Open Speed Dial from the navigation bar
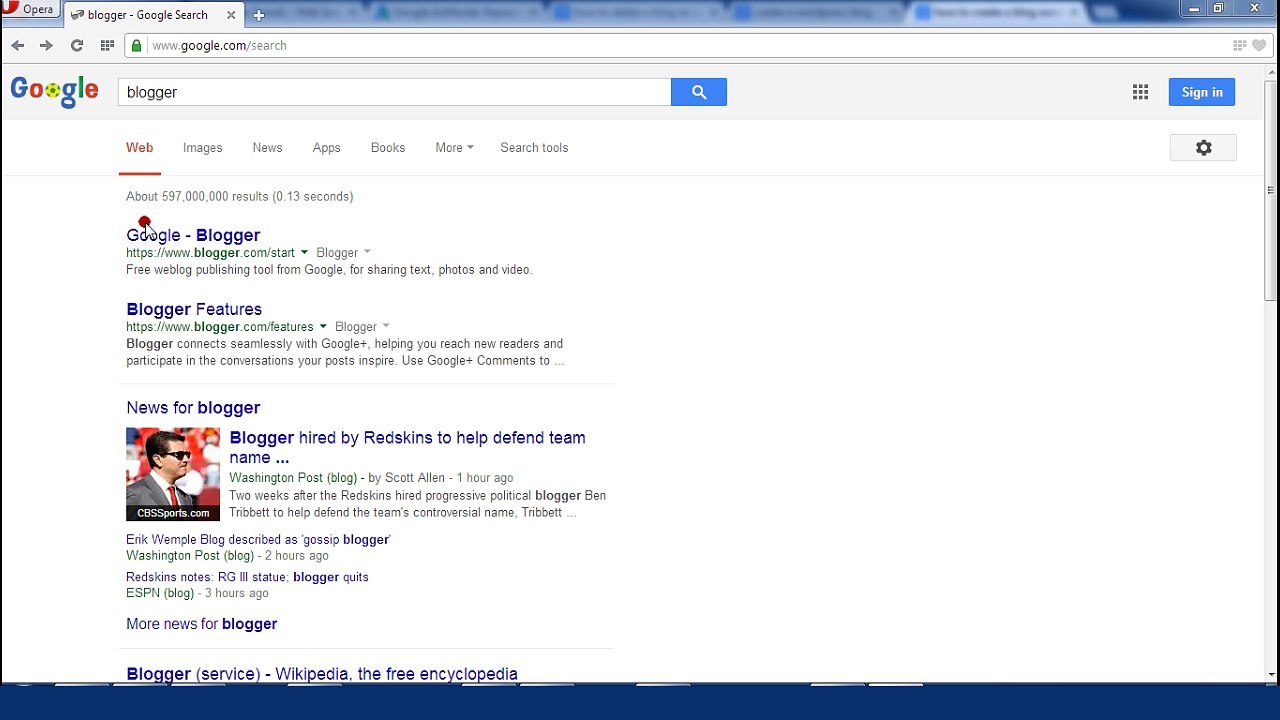This screenshot has height=720, width=1280. [107, 45]
